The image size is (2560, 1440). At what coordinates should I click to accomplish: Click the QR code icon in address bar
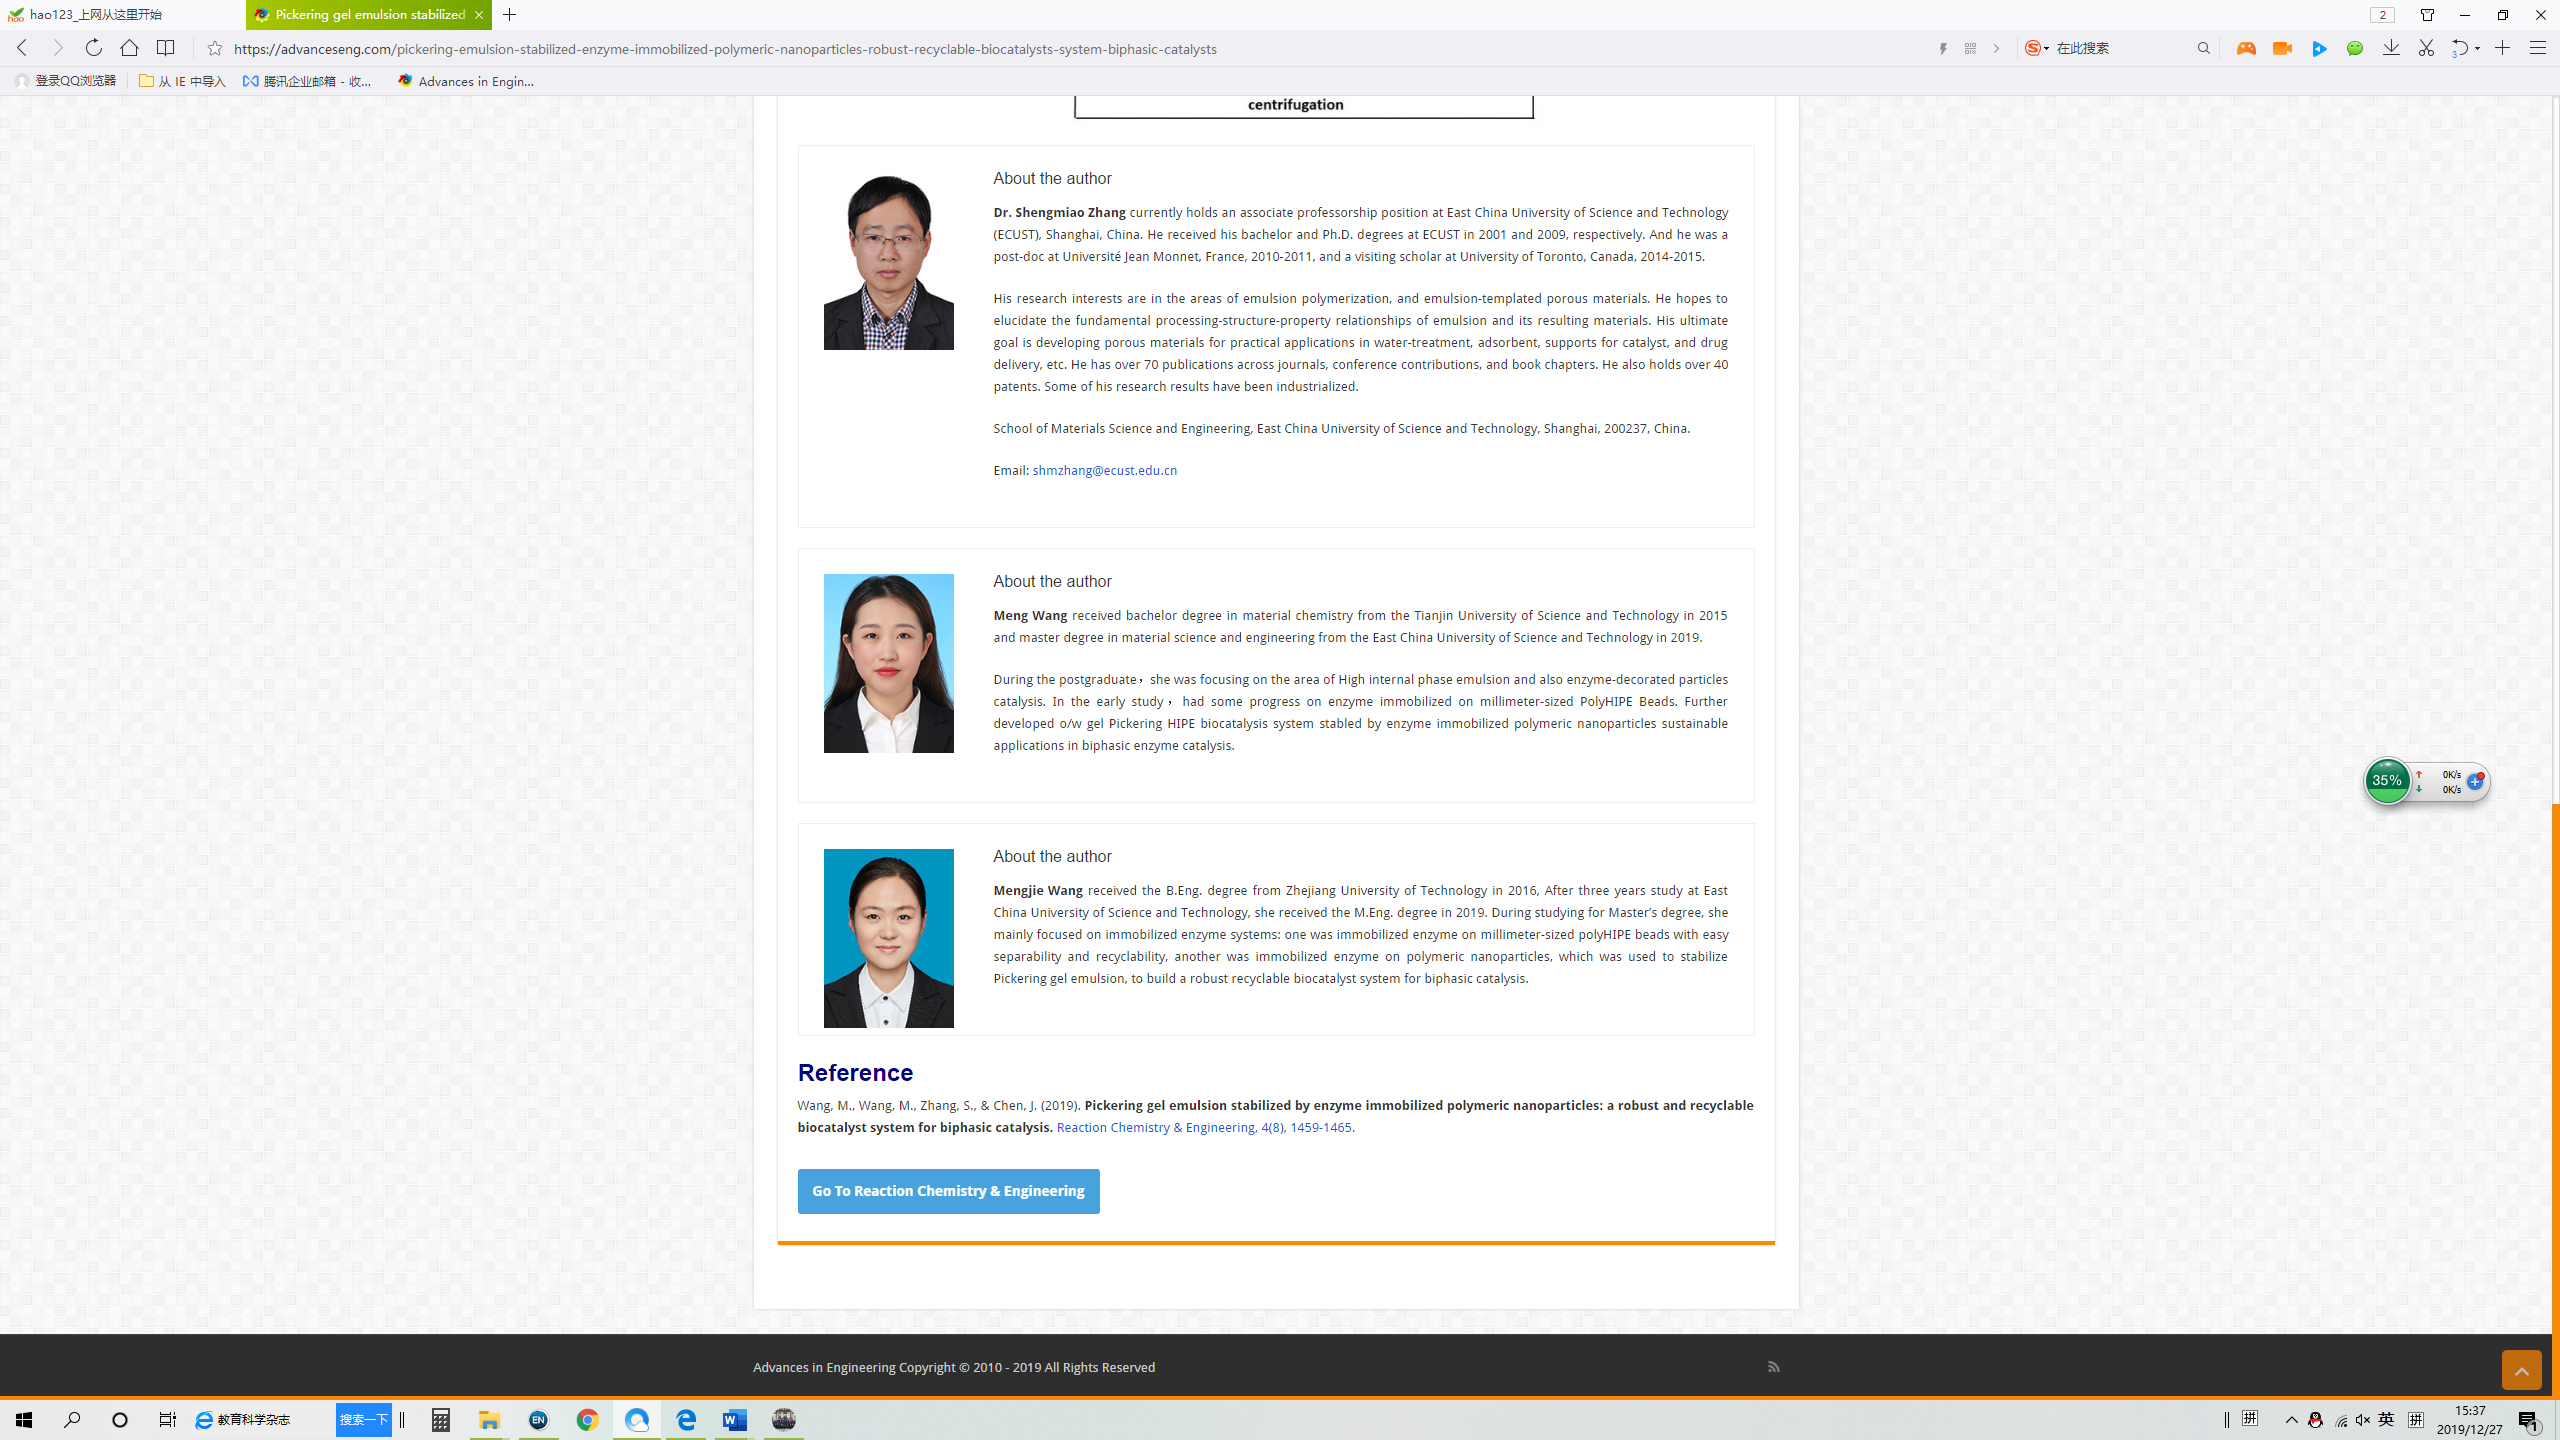(1970, 48)
